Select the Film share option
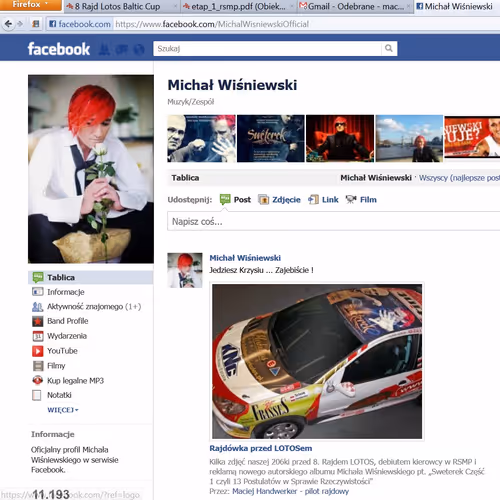This screenshot has width=500, height=500. 361,200
